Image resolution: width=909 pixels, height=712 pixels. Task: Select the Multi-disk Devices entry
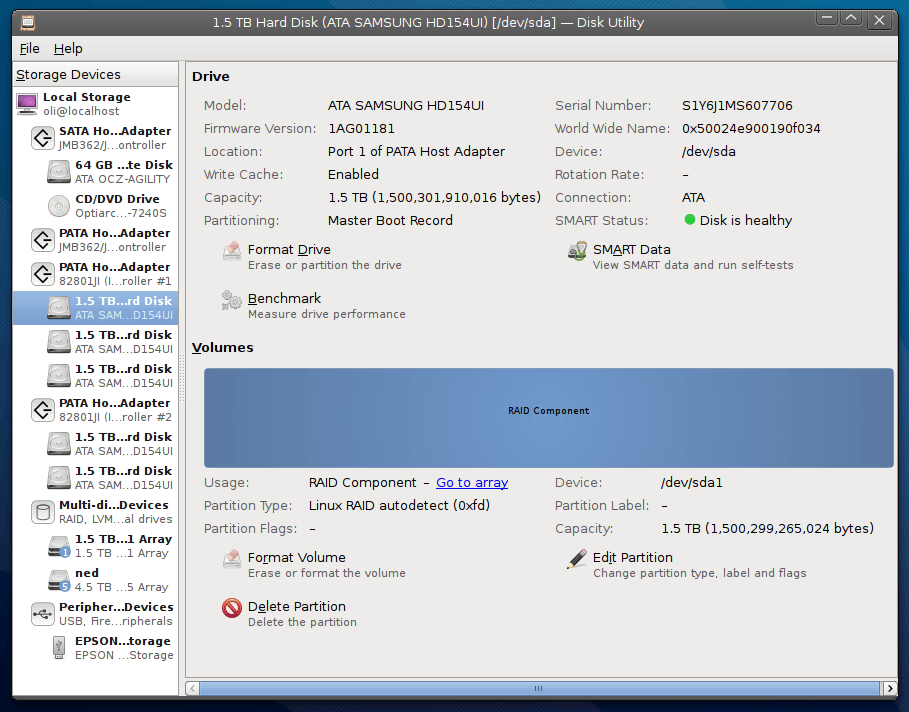point(101,512)
